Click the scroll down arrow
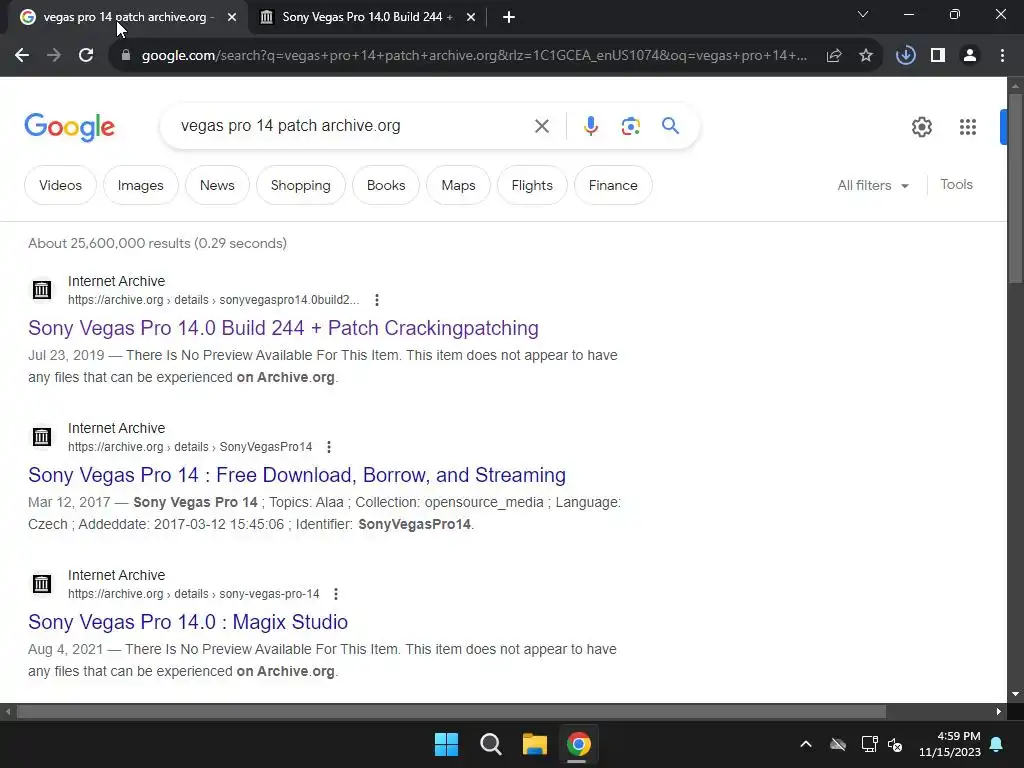The image size is (1024, 768). (x=1016, y=694)
